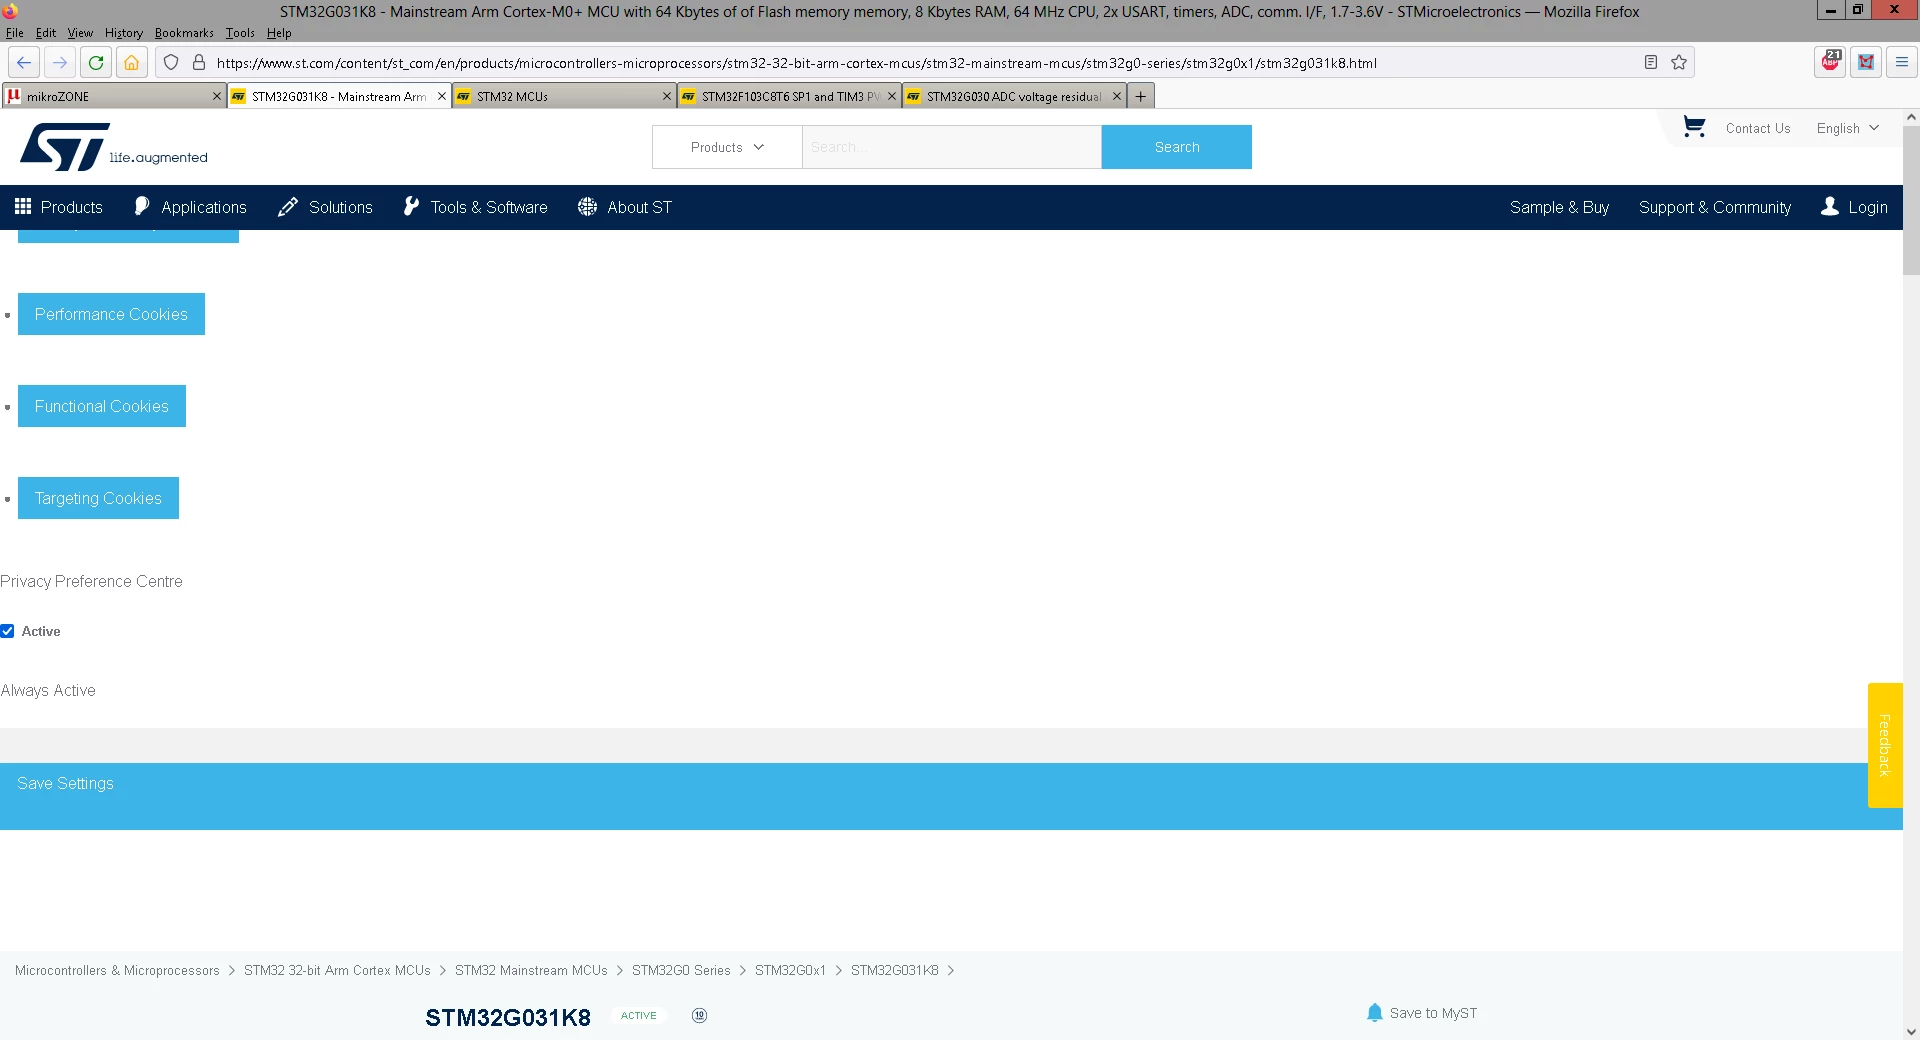The height and width of the screenshot is (1040, 1920).
Task: Go forward with browser forward arrow
Action: pos(60,62)
